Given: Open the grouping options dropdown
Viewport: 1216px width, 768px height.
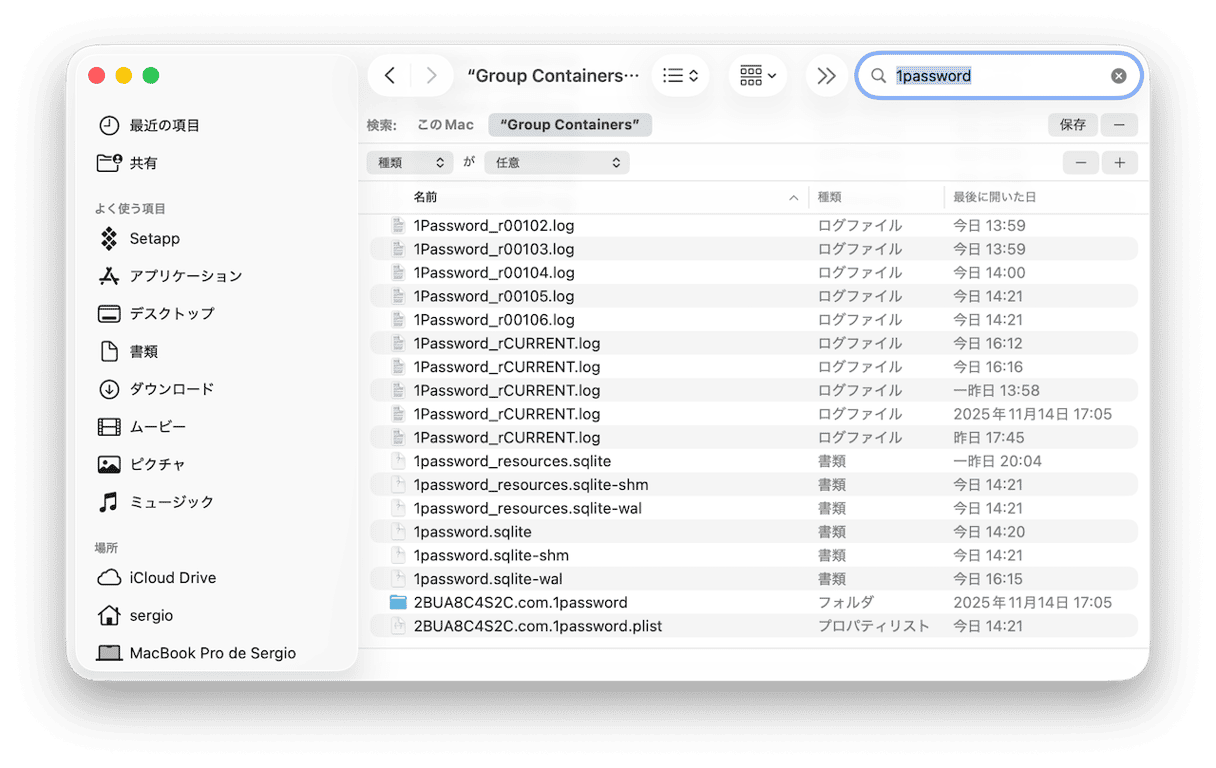Looking at the screenshot, I should [x=757, y=76].
